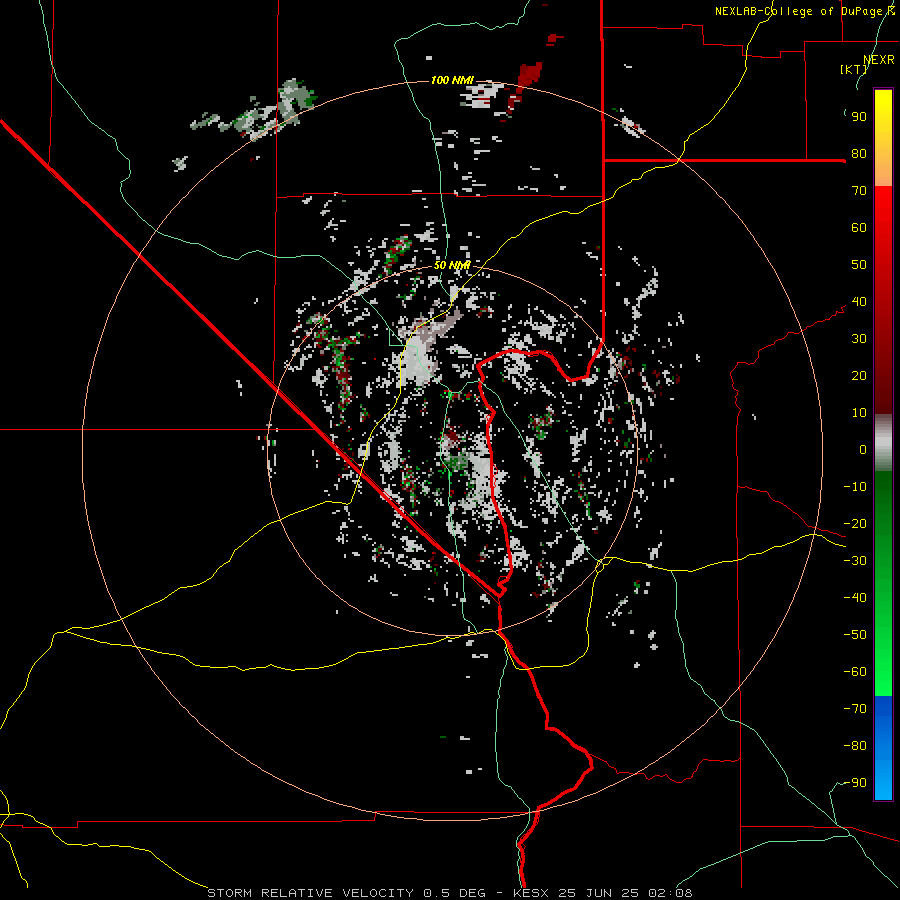The width and height of the screenshot is (900, 900).
Task: Select the -20 value on velocity scale
Action: [855, 524]
